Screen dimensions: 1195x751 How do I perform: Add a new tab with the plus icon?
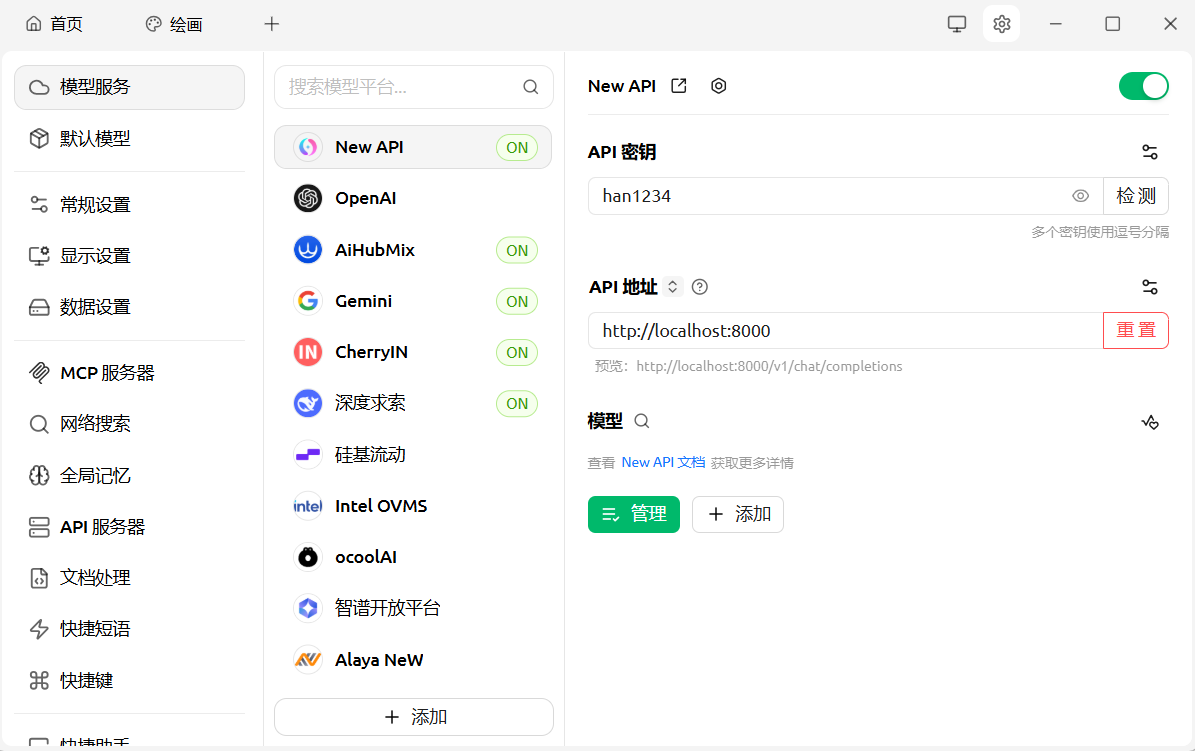pos(272,24)
